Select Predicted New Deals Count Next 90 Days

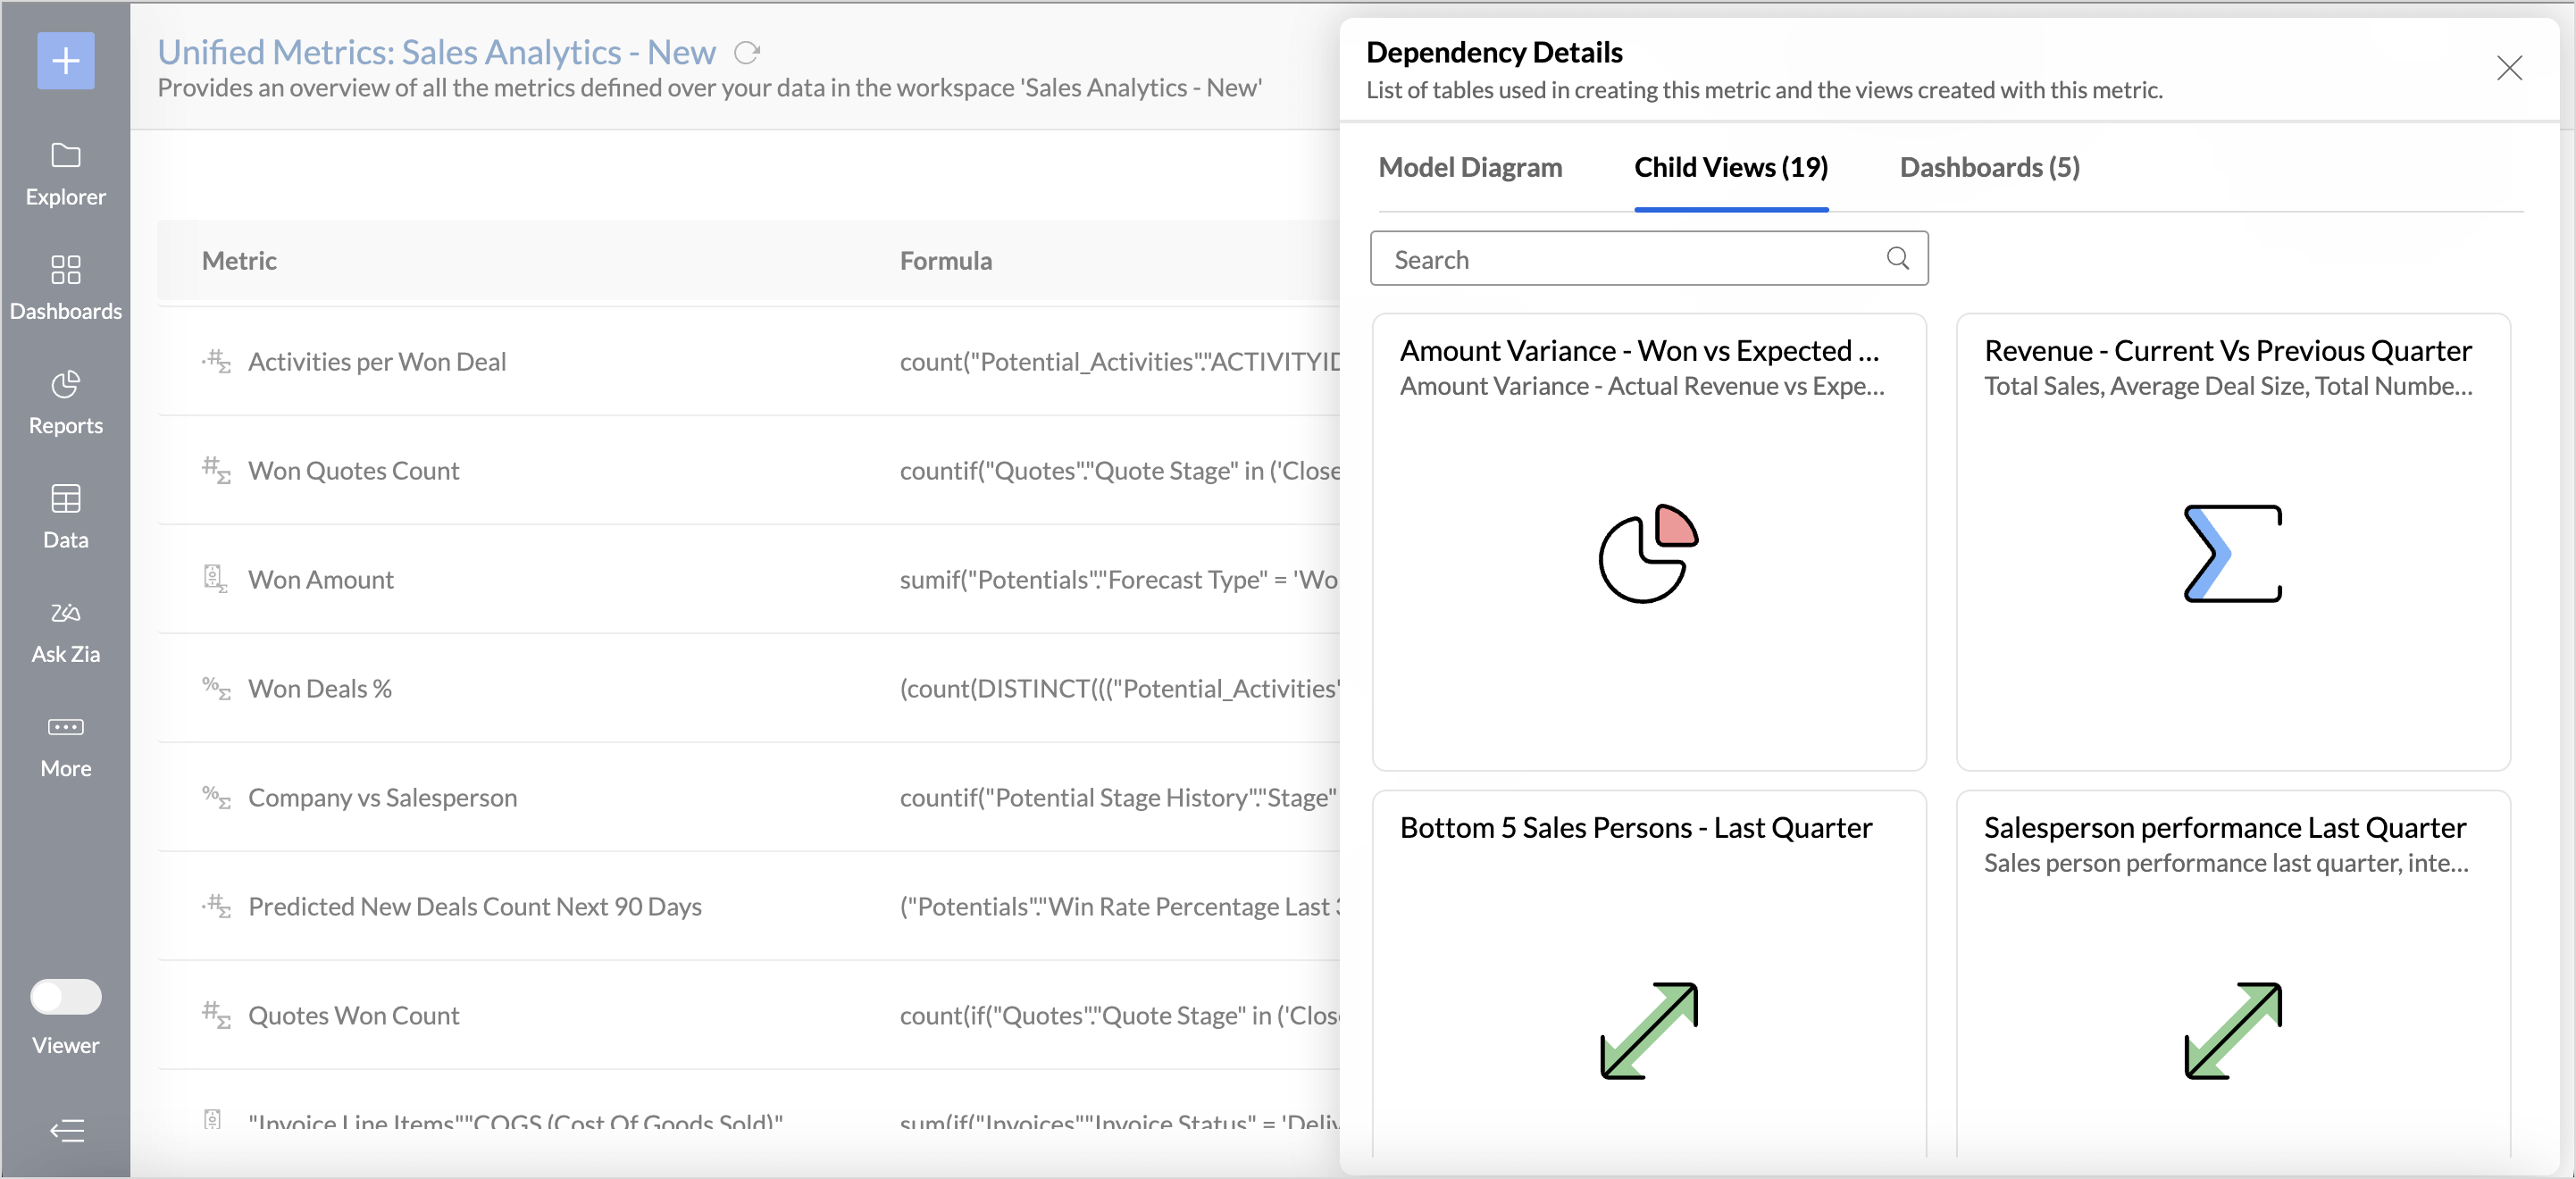475,906
